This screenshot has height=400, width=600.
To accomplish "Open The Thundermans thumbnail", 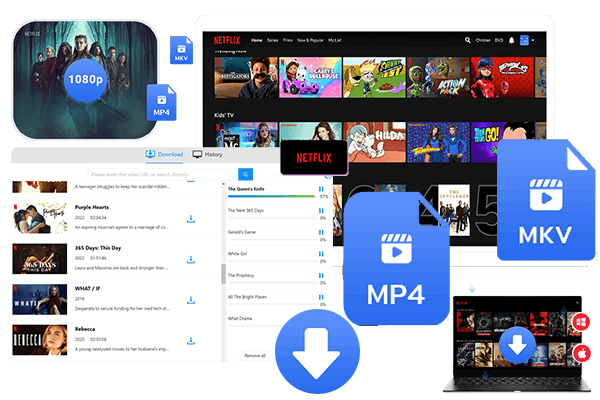I will point(438,142).
